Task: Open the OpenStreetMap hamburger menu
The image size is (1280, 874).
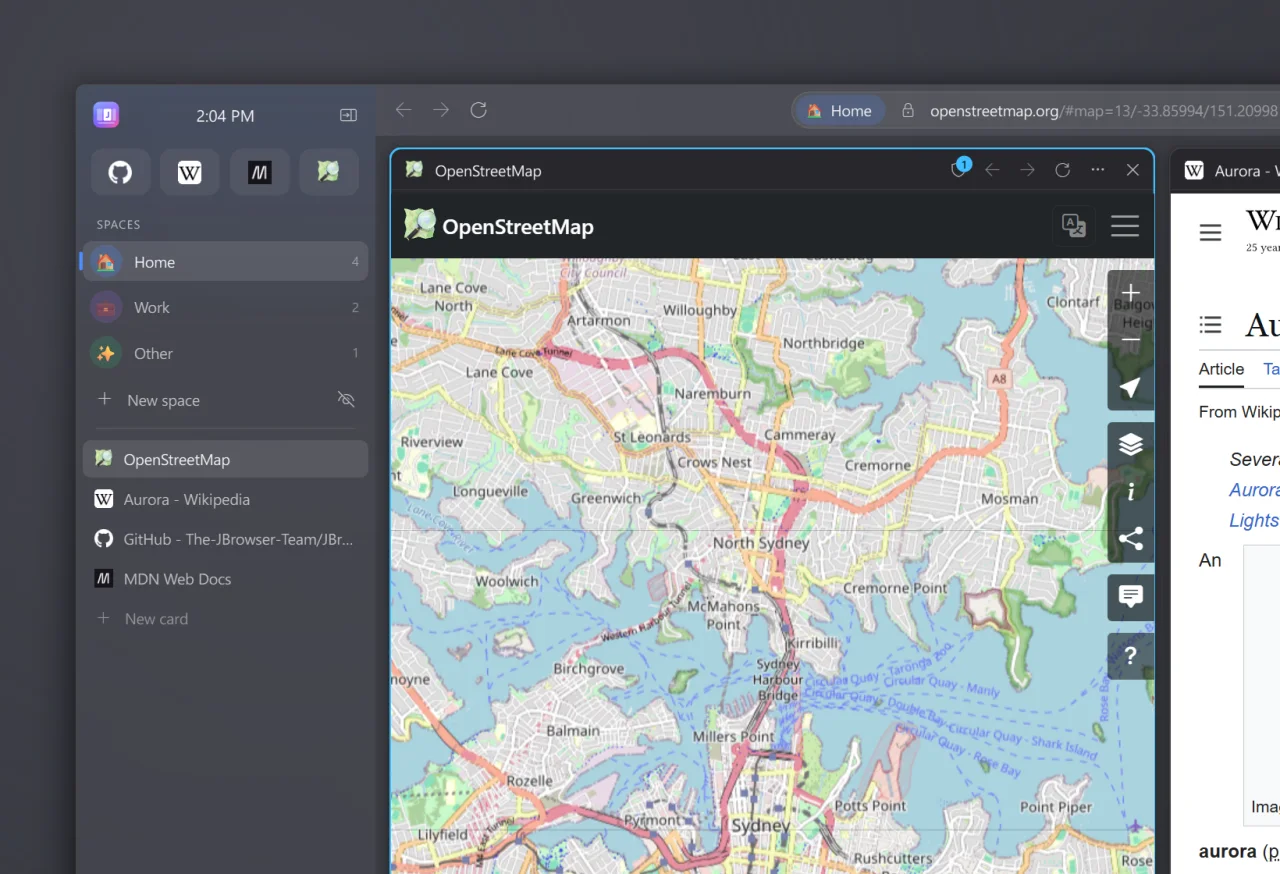Action: (x=1125, y=226)
